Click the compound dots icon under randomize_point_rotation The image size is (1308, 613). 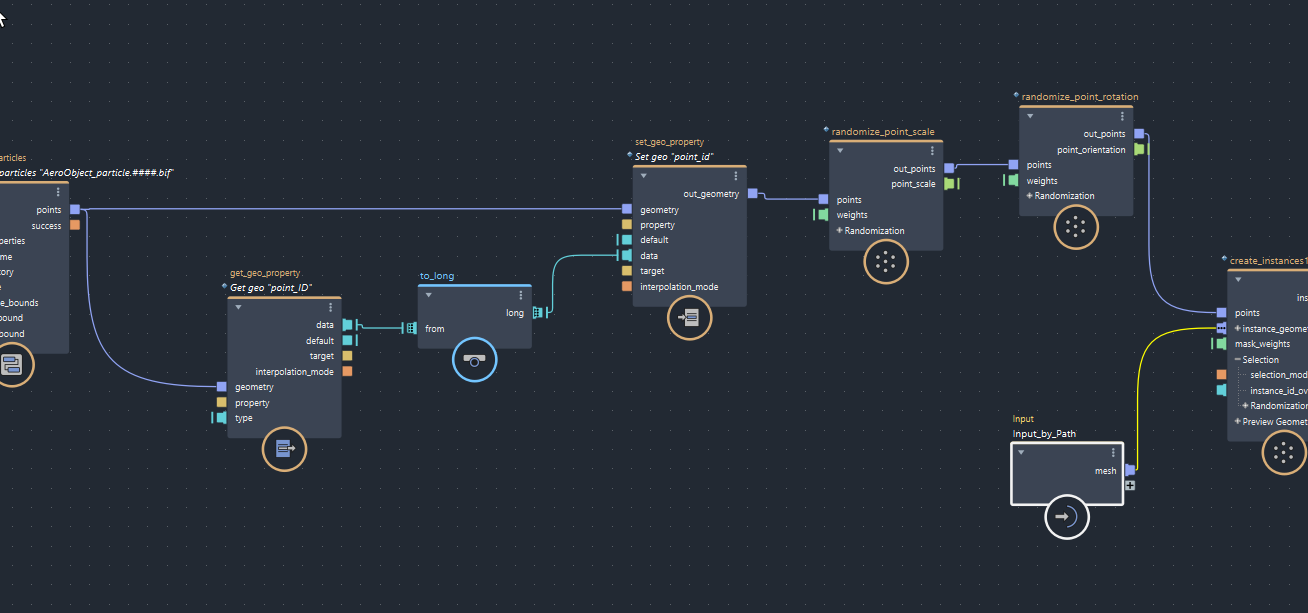pyautogui.click(x=1075, y=227)
